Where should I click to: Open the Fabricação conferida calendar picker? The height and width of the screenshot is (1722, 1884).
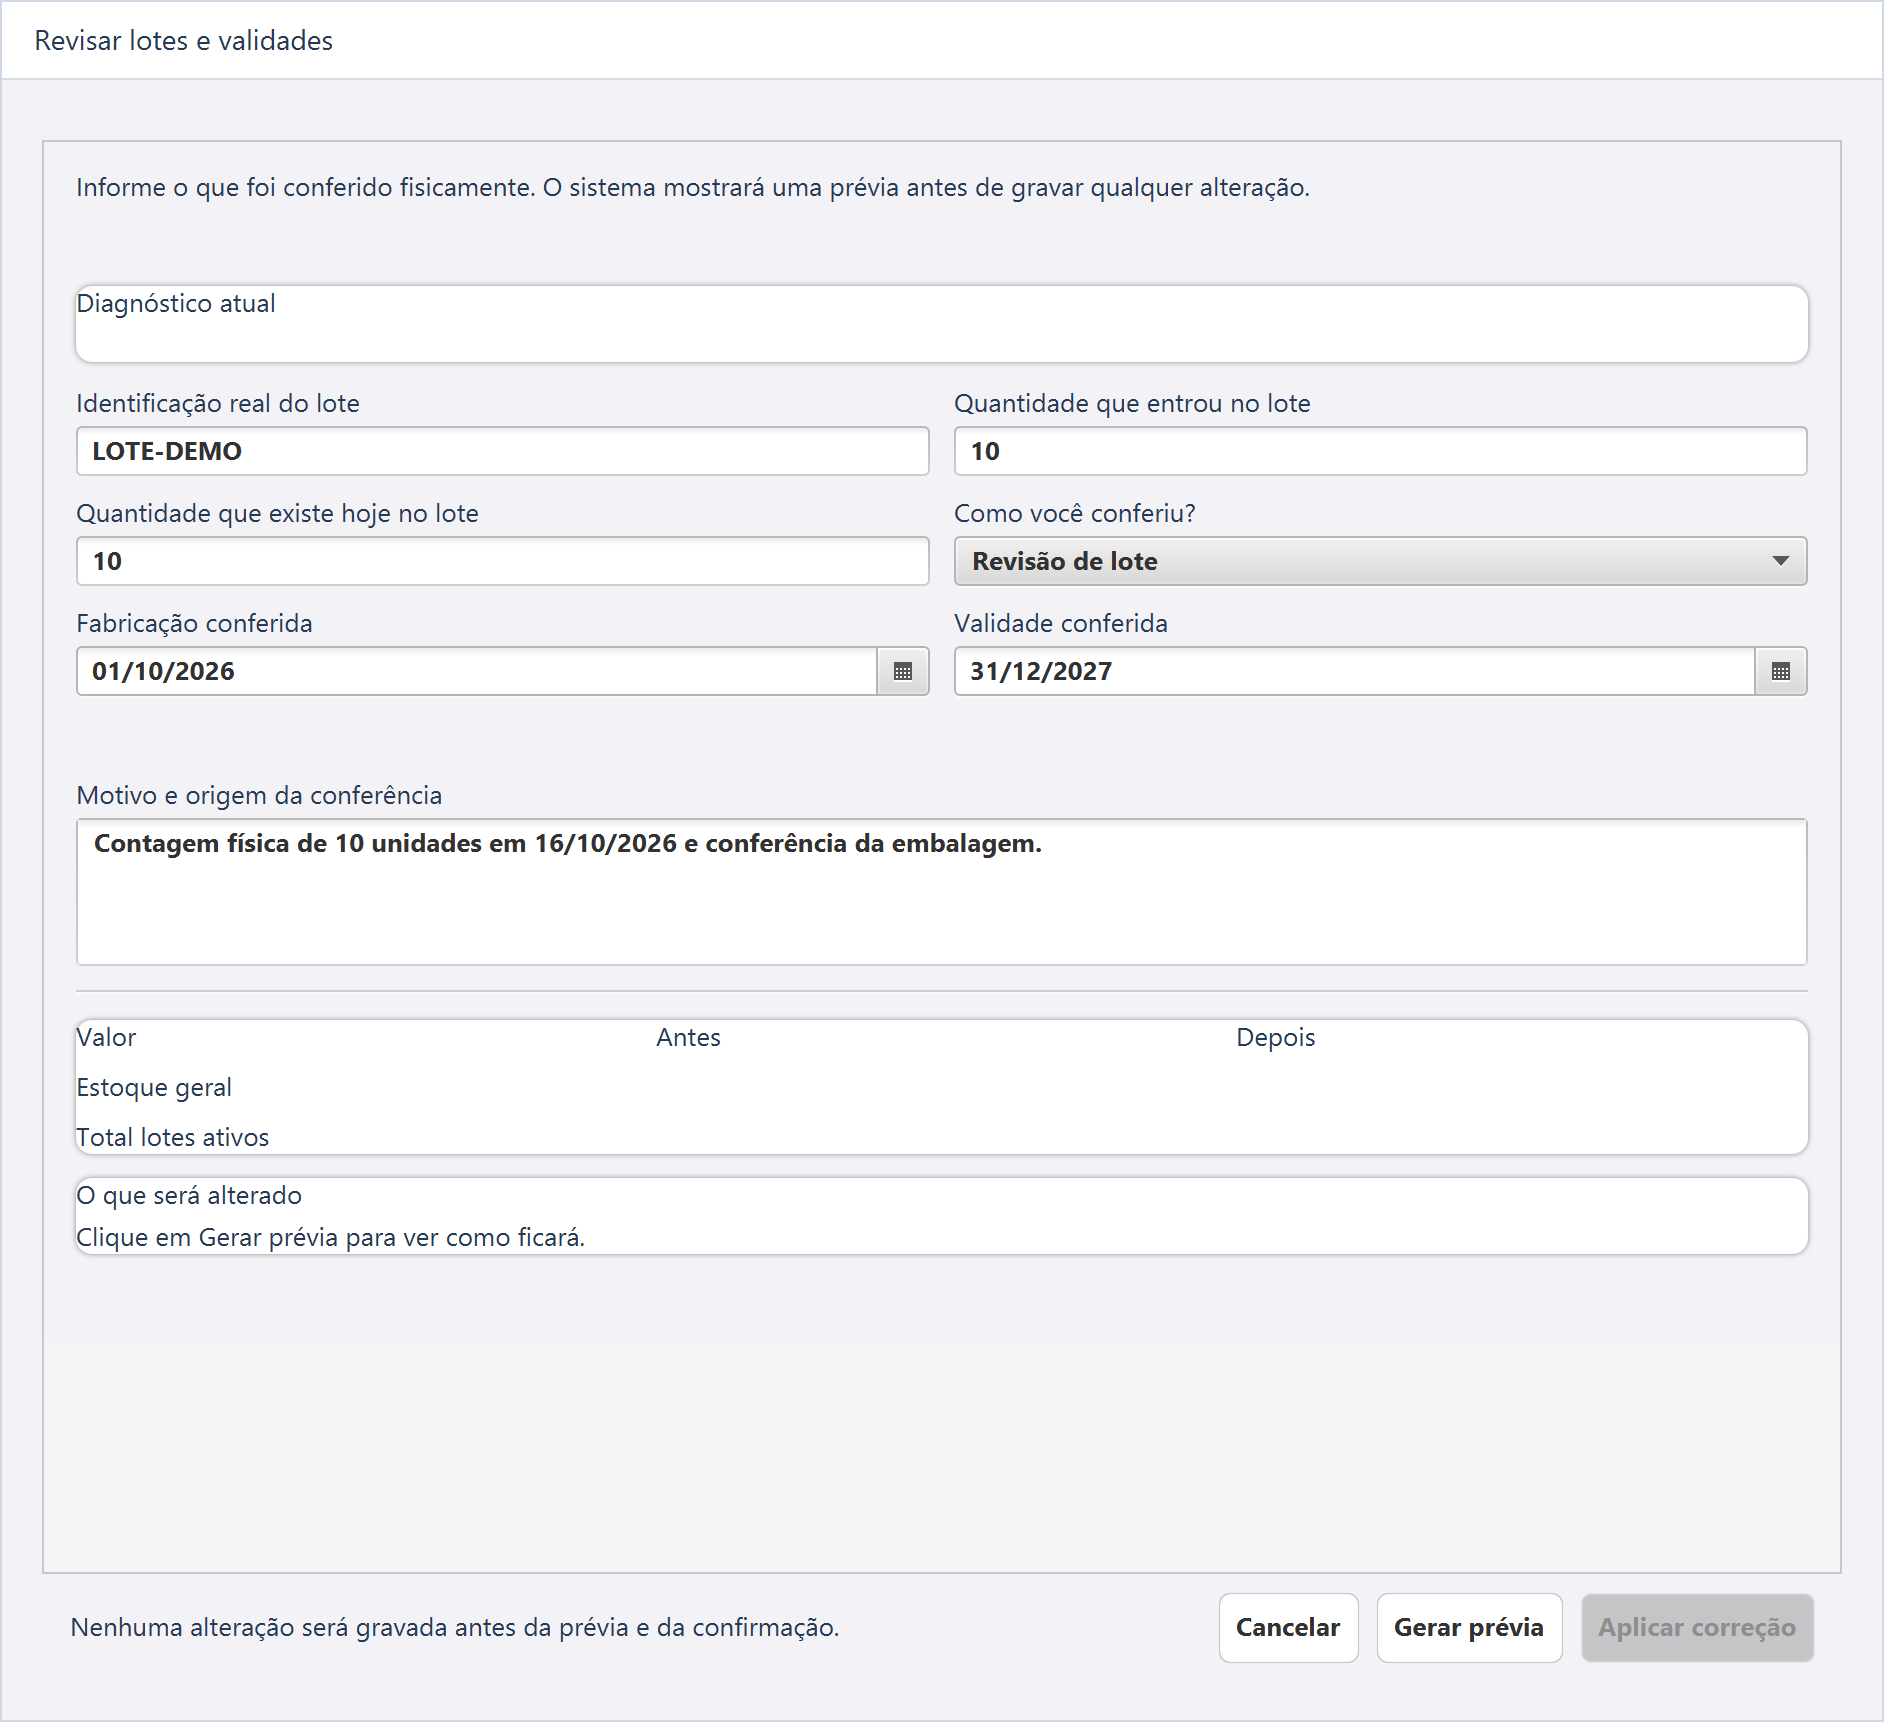[903, 671]
